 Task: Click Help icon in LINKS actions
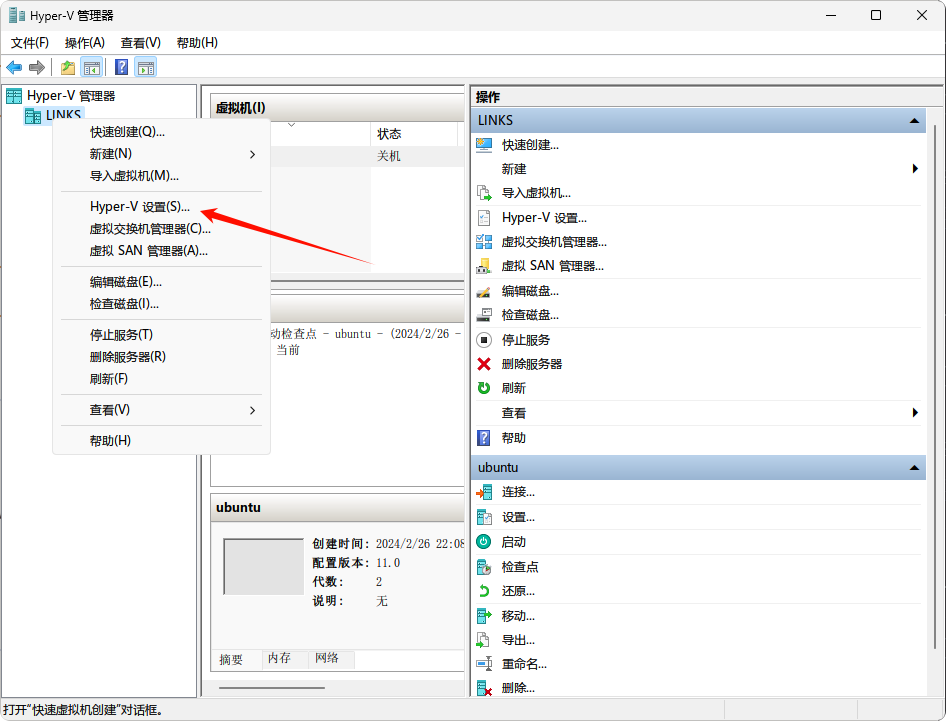click(484, 438)
